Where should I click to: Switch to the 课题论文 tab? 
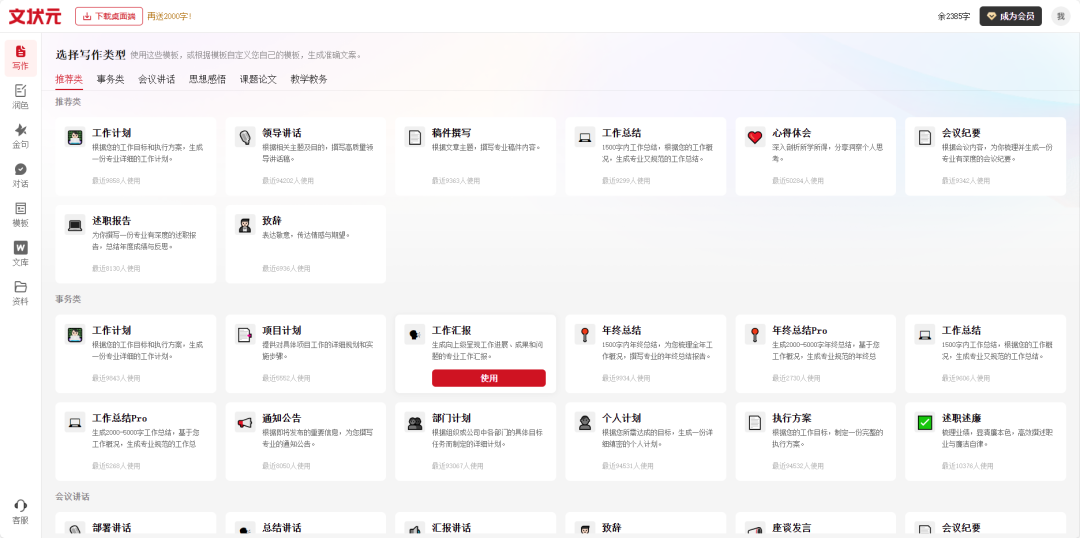point(258,79)
